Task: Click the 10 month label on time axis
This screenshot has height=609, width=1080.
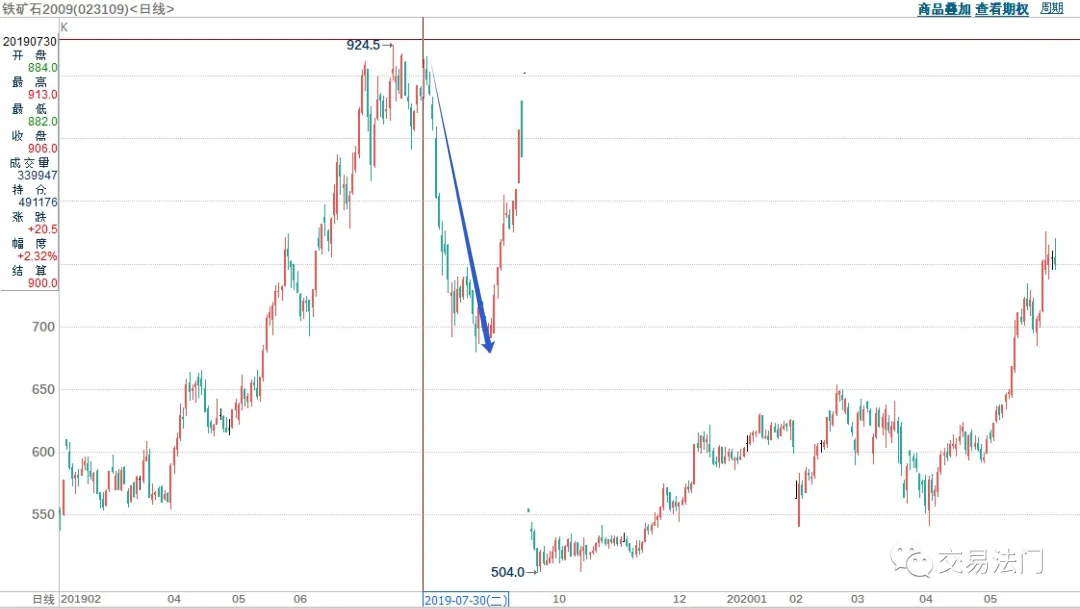Action: 559,599
